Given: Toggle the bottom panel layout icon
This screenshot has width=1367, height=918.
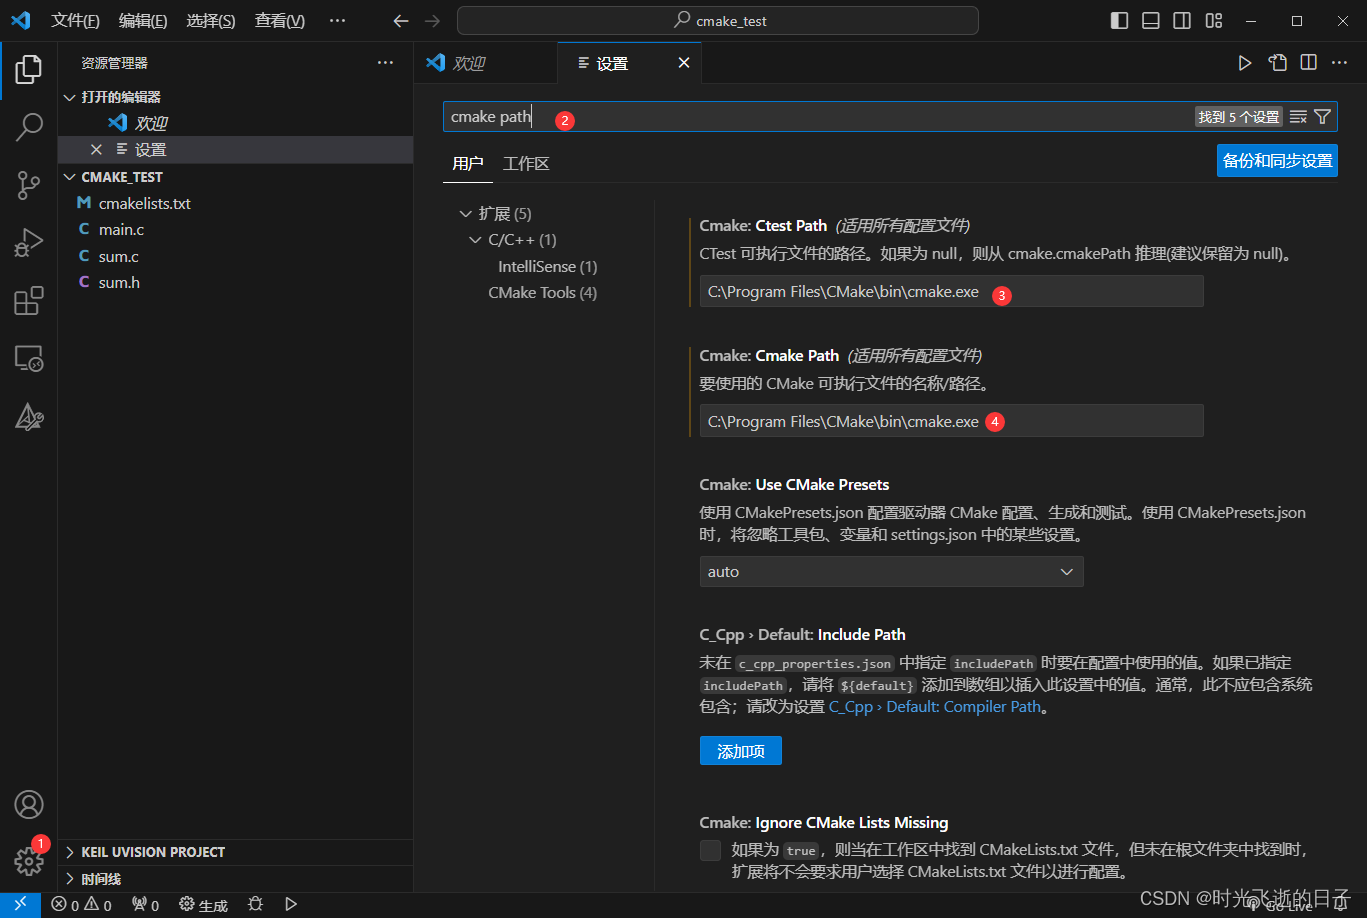Looking at the screenshot, I should pos(1151,21).
